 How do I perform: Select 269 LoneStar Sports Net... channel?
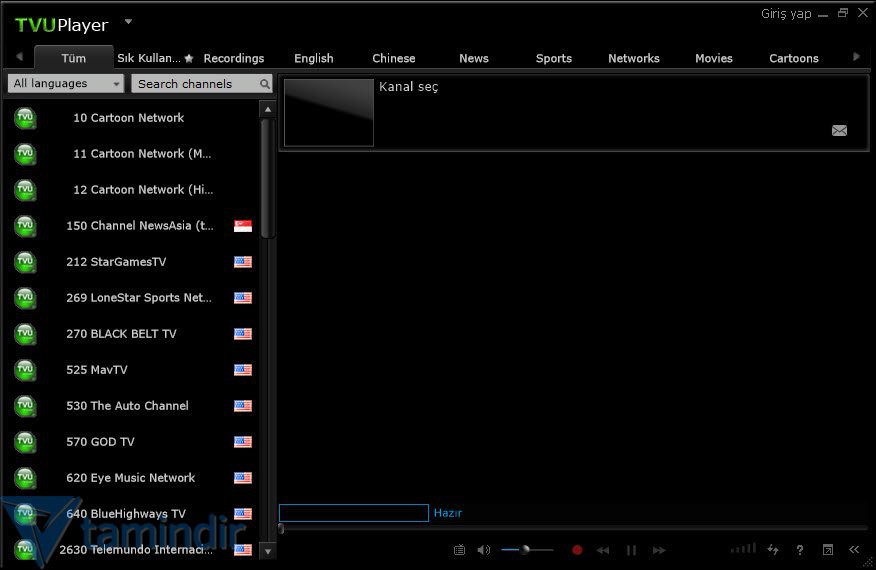pyautogui.click(x=132, y=298)
